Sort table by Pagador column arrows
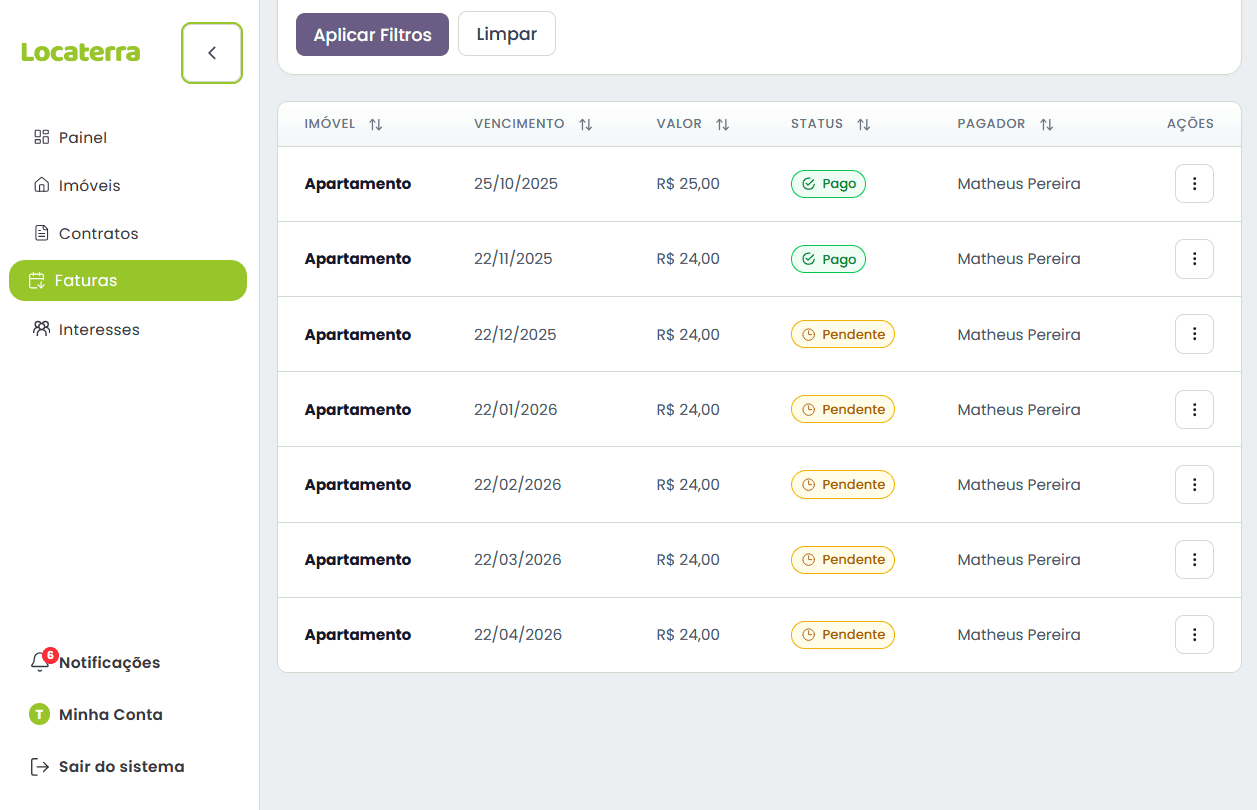 click(1046, 125)
